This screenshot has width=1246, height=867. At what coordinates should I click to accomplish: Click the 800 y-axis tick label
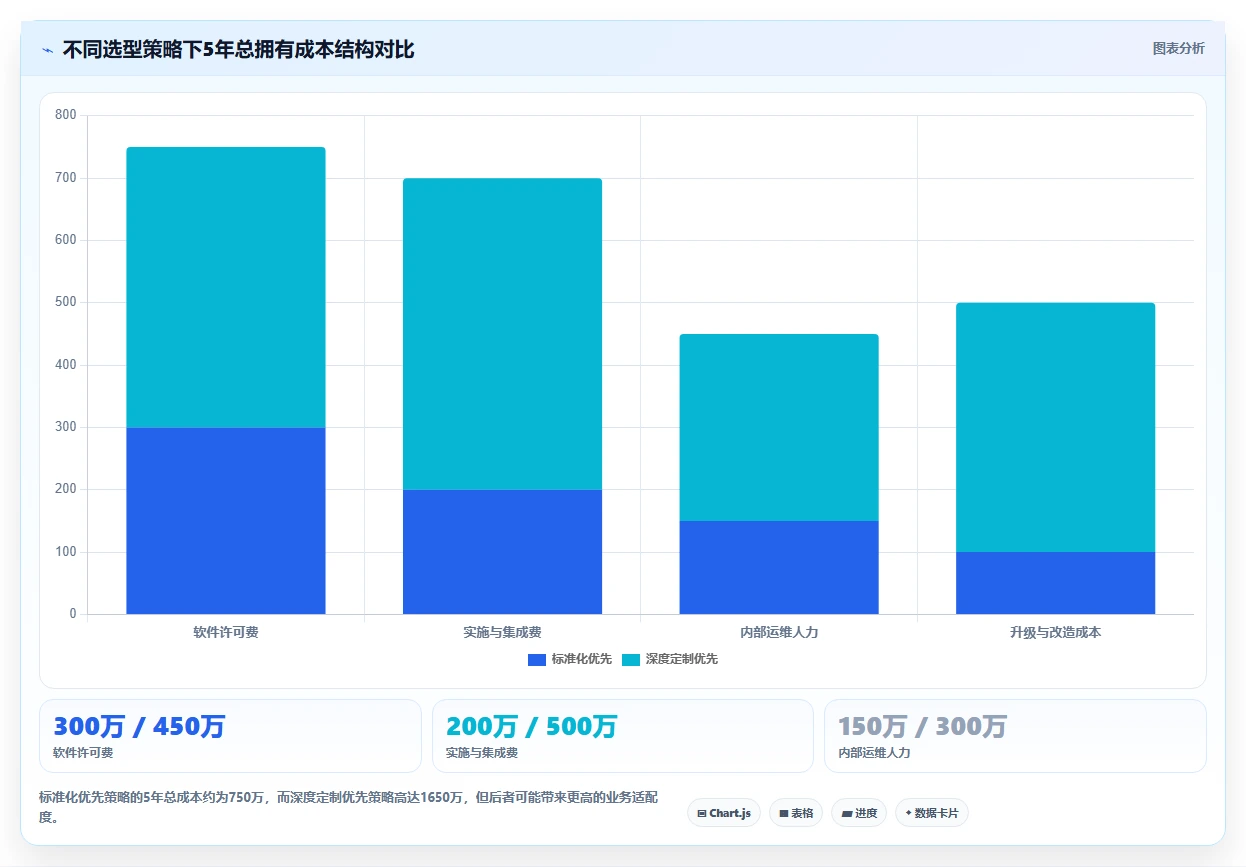coord(66,115)
